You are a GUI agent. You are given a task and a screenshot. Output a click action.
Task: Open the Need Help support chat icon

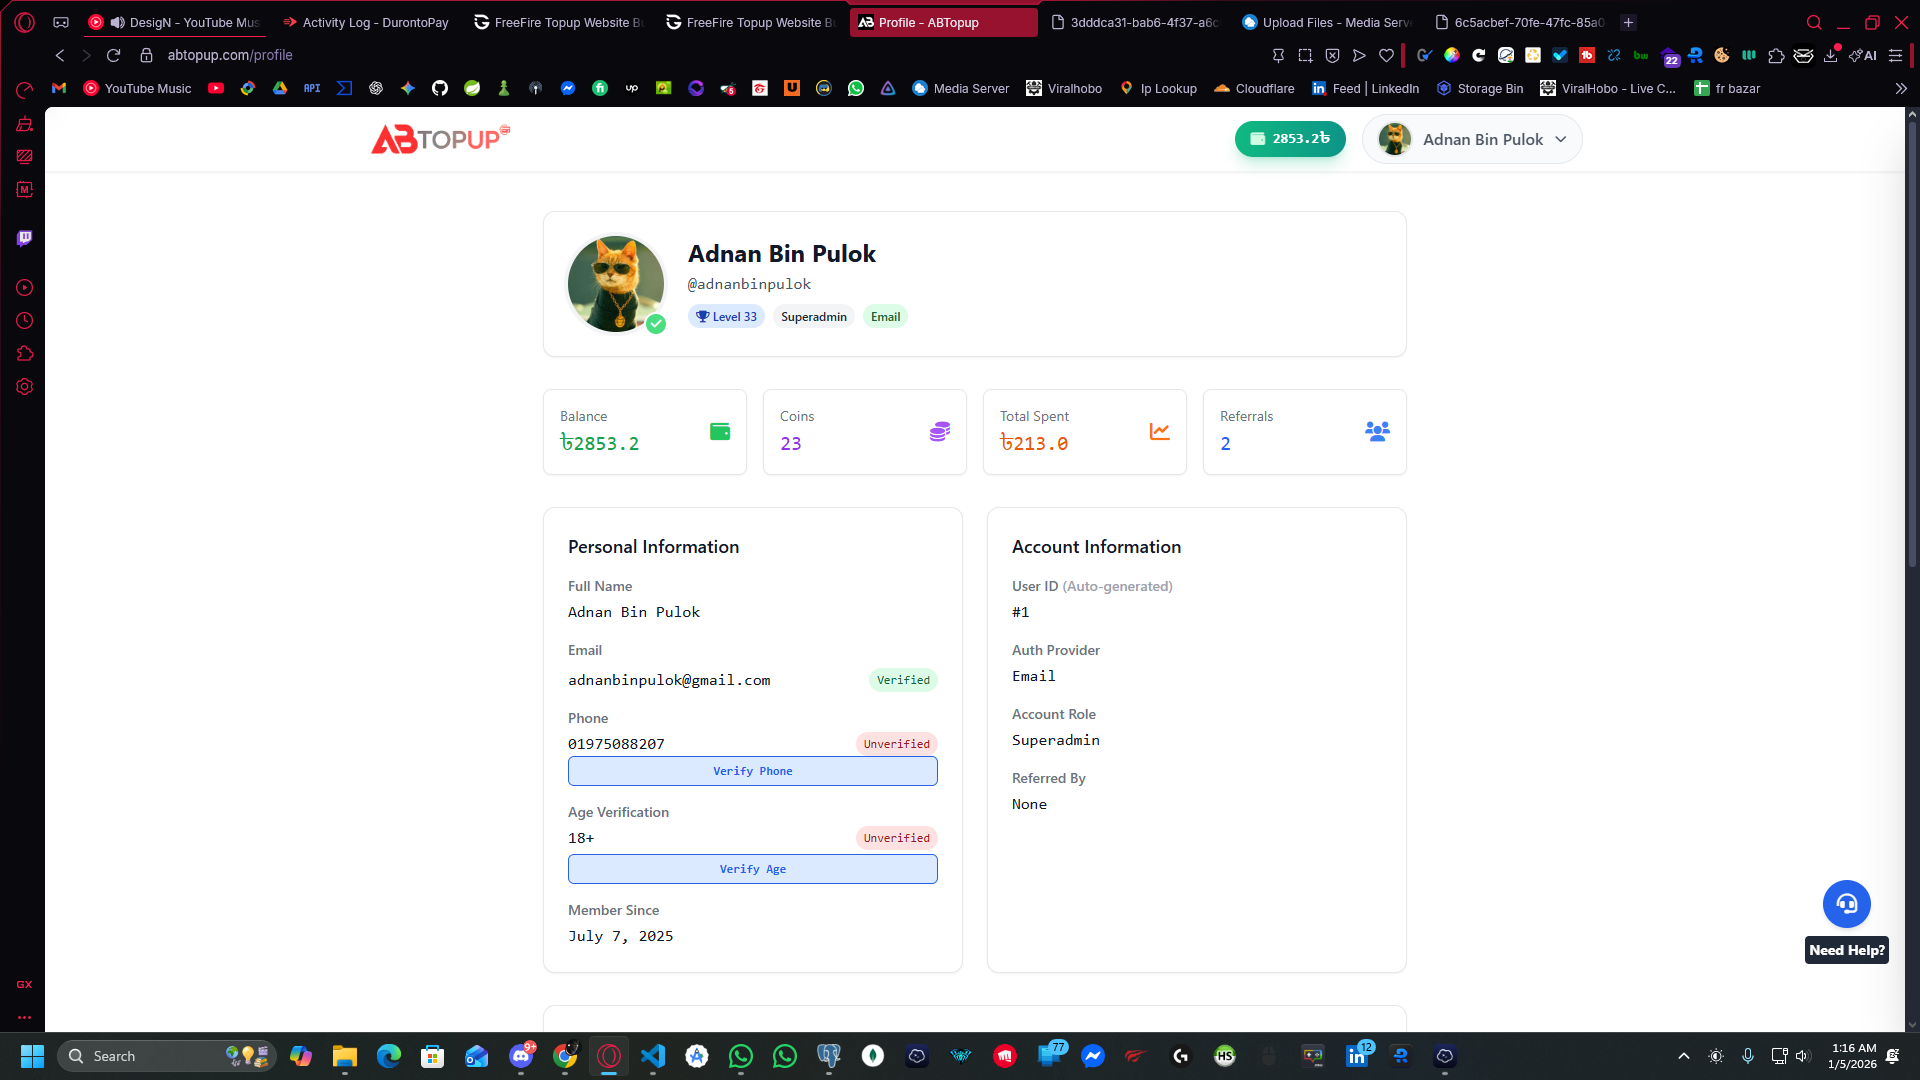click(x=1846, y=904)
